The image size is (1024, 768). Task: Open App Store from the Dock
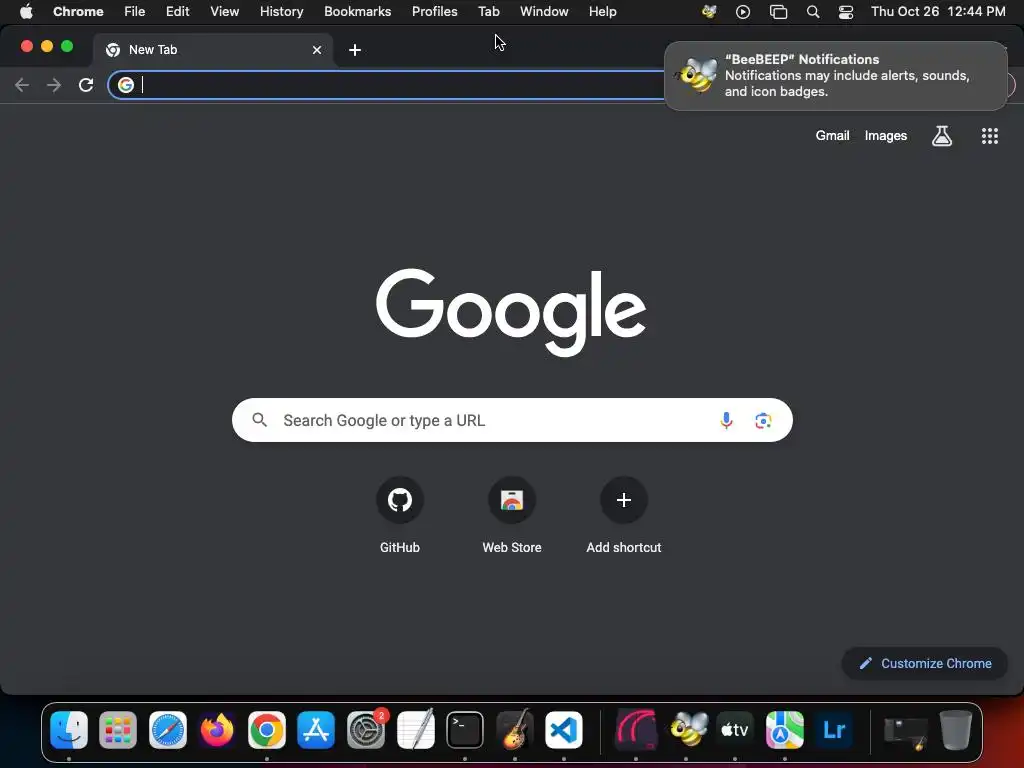tap(316, 729)
